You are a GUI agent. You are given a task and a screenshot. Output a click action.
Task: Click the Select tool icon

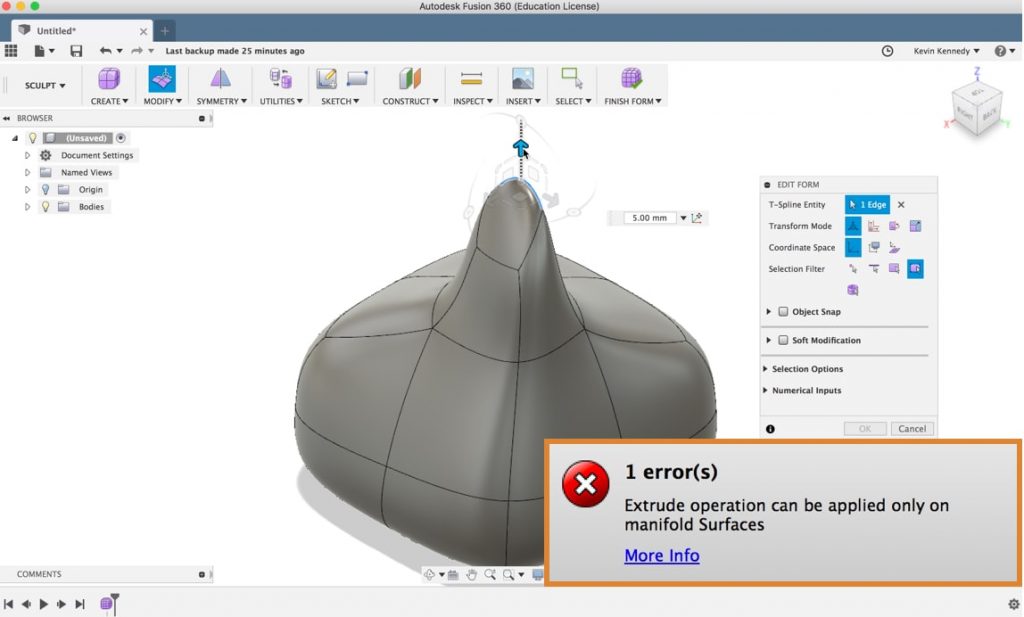(572, 79)
